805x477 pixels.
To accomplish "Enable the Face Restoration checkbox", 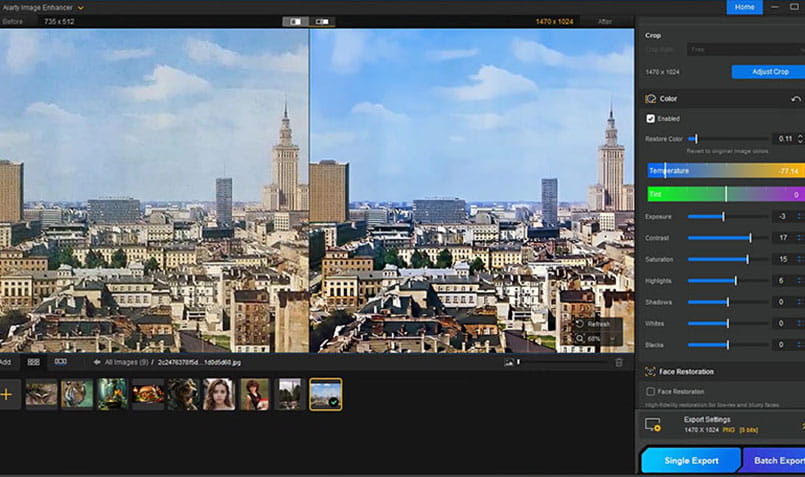I will click(x=651, y=391).
